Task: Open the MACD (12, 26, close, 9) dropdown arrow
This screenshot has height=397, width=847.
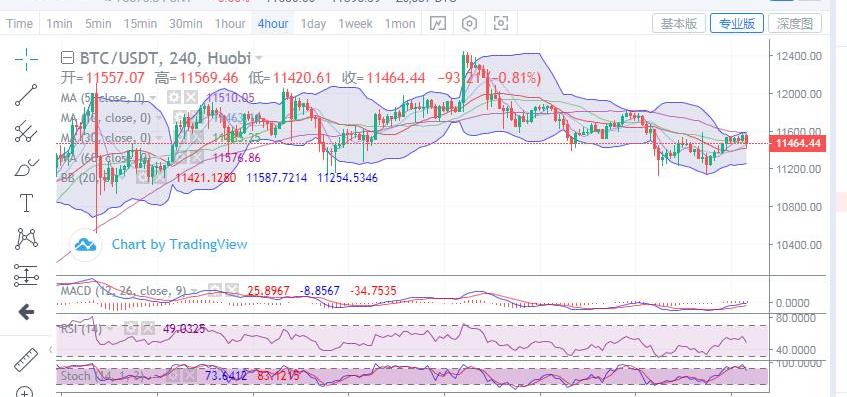Action: click(x=194, y=291)
